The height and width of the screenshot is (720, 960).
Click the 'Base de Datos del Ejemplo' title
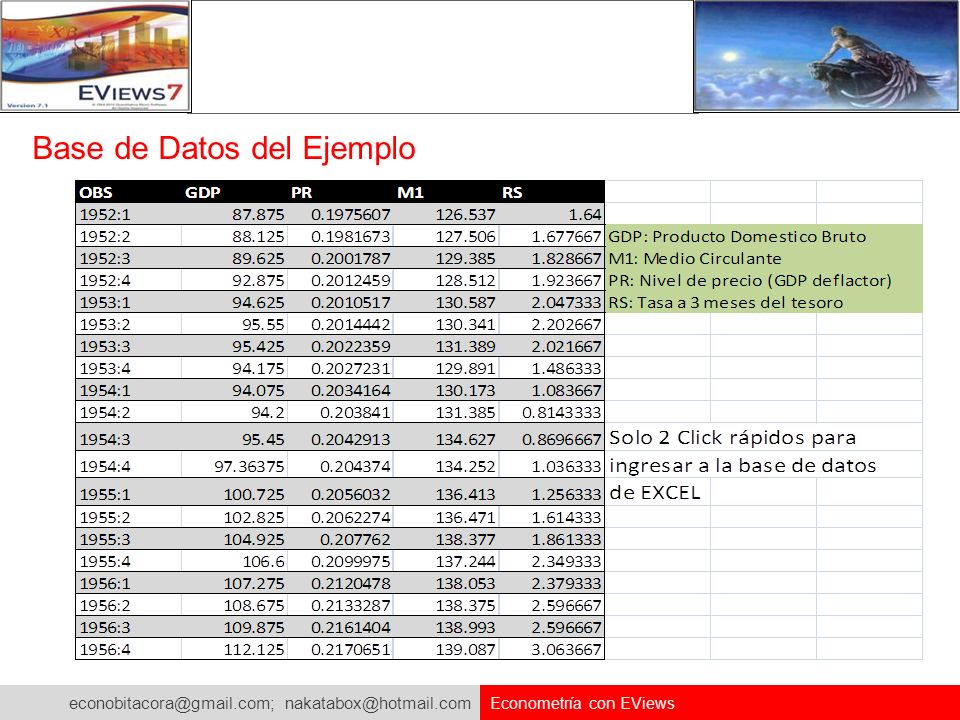point(224,148)
